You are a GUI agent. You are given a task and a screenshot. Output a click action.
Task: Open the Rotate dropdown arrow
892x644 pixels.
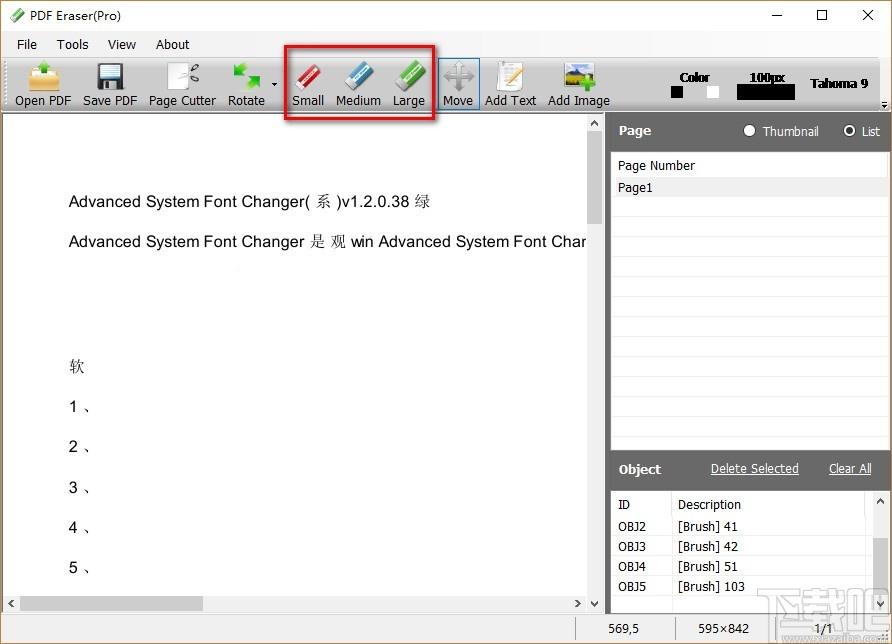pos(274,85)
